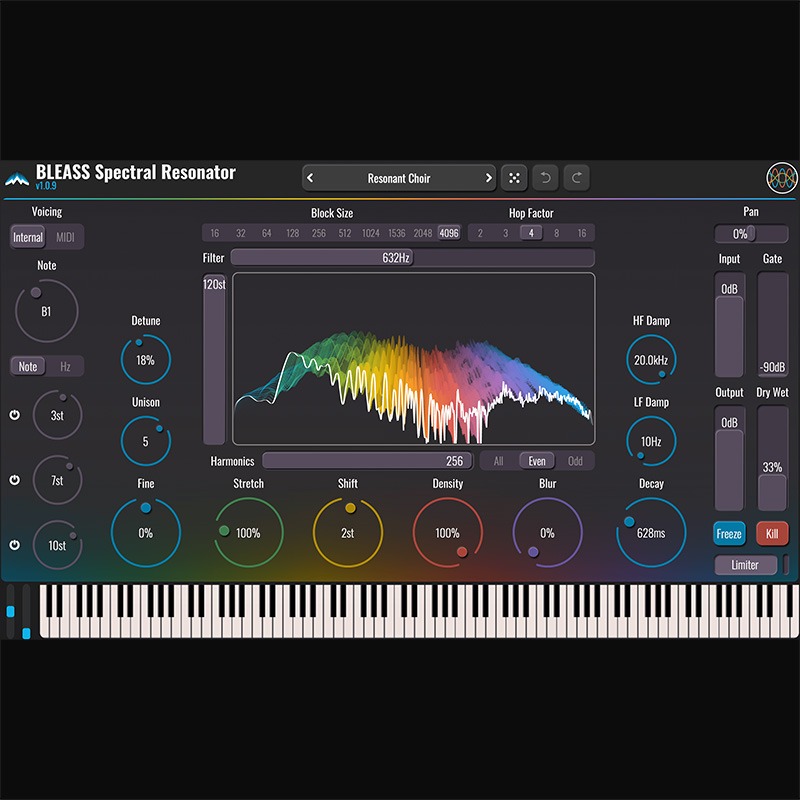Toggle the Freeze button
800x800 pixels.
tap(729, 534)
